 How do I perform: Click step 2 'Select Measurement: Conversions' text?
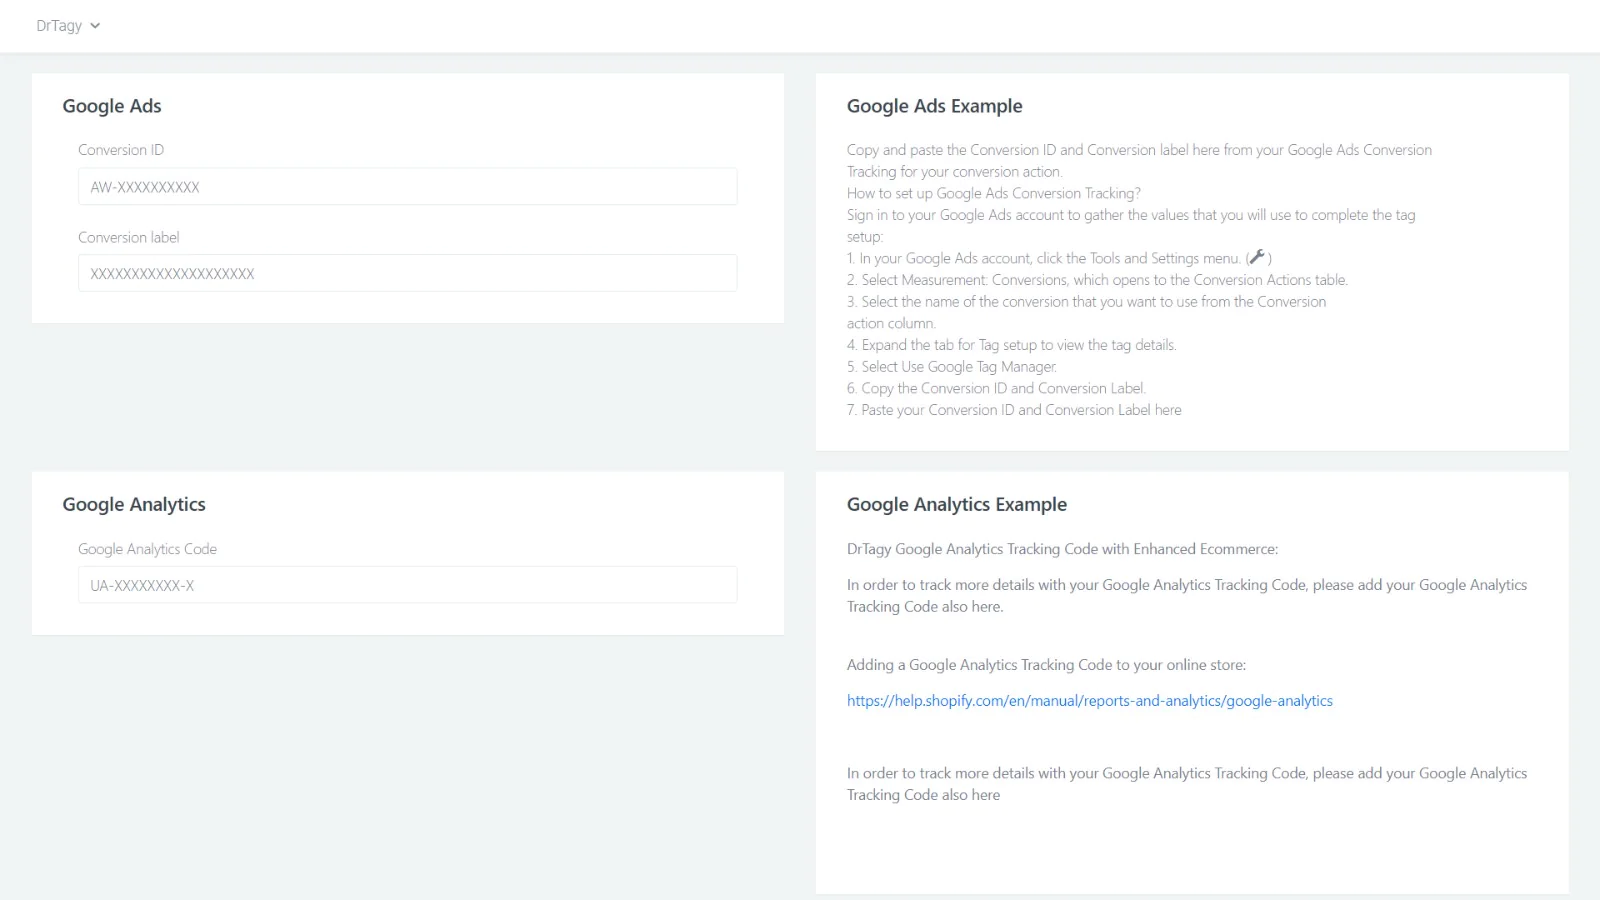tap(1097, 280)
